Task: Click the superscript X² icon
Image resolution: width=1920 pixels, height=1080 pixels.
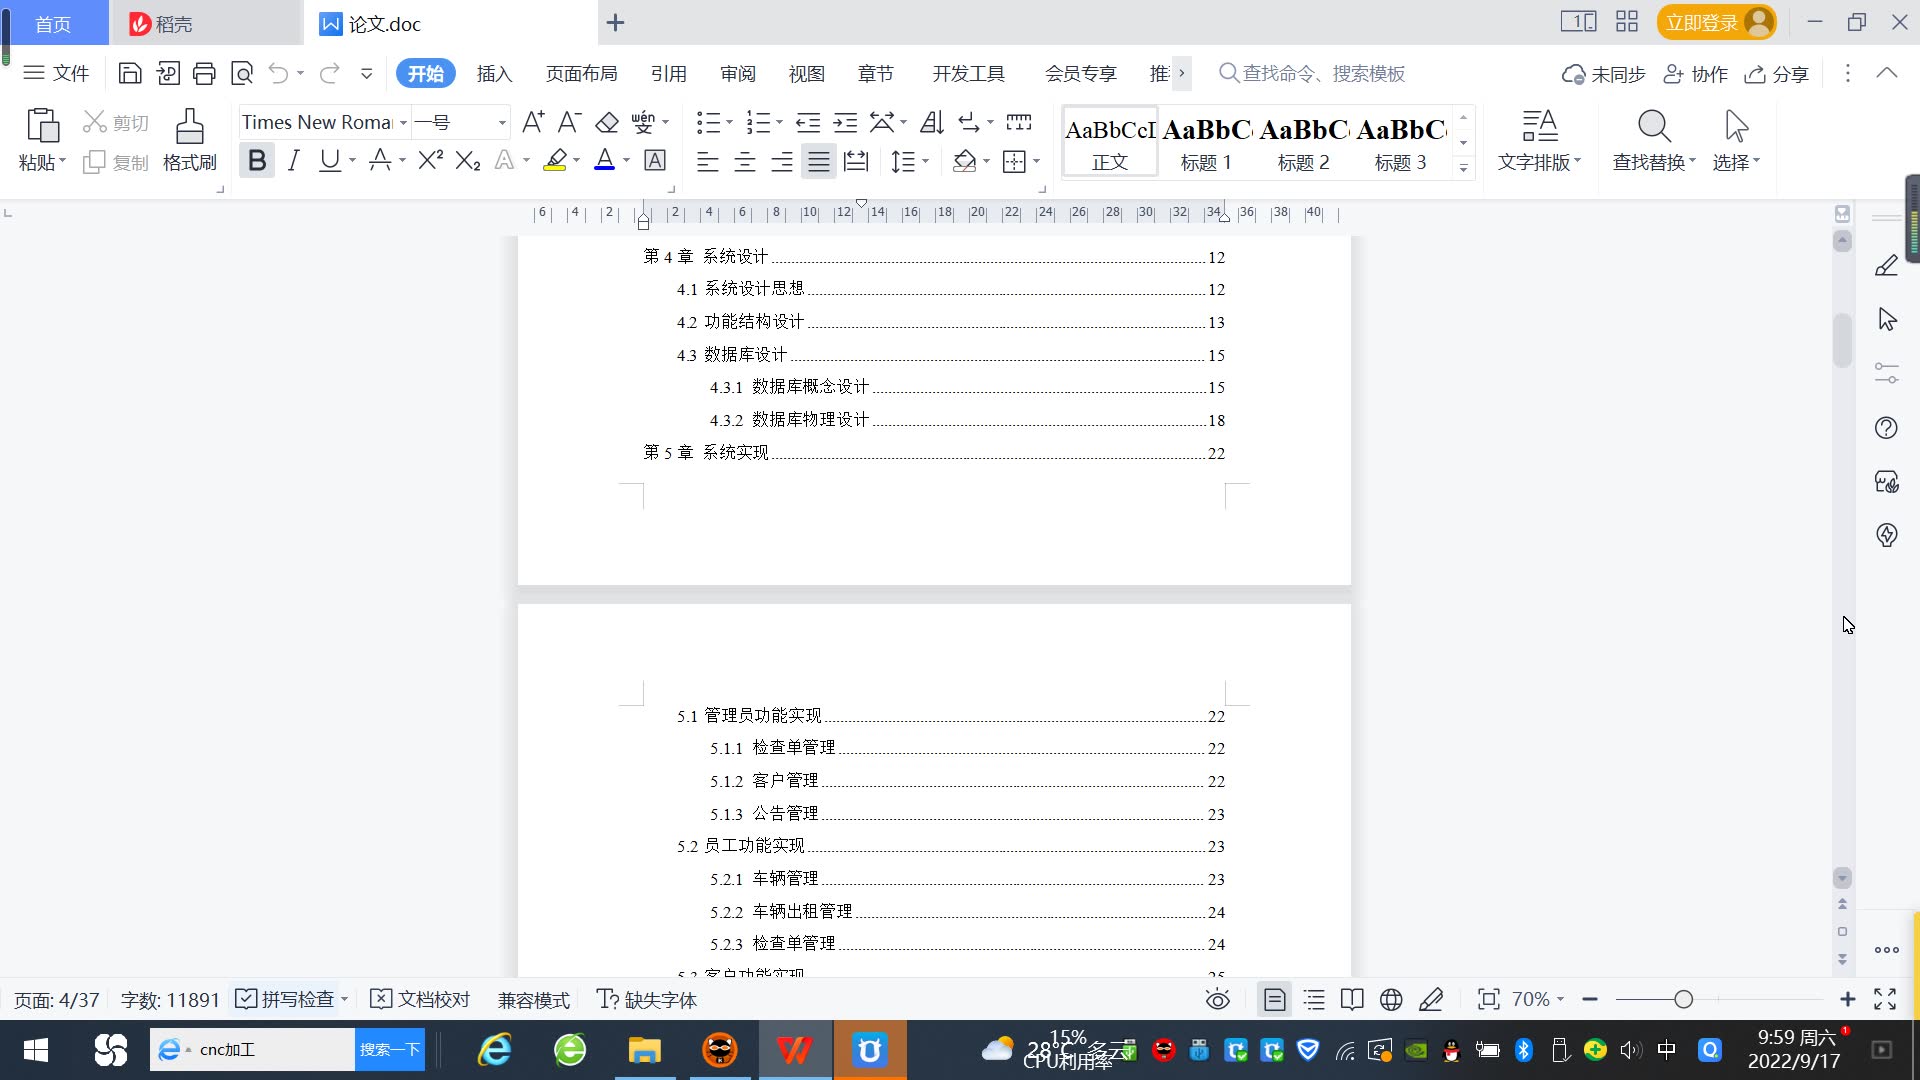Action: click(430, 160)
